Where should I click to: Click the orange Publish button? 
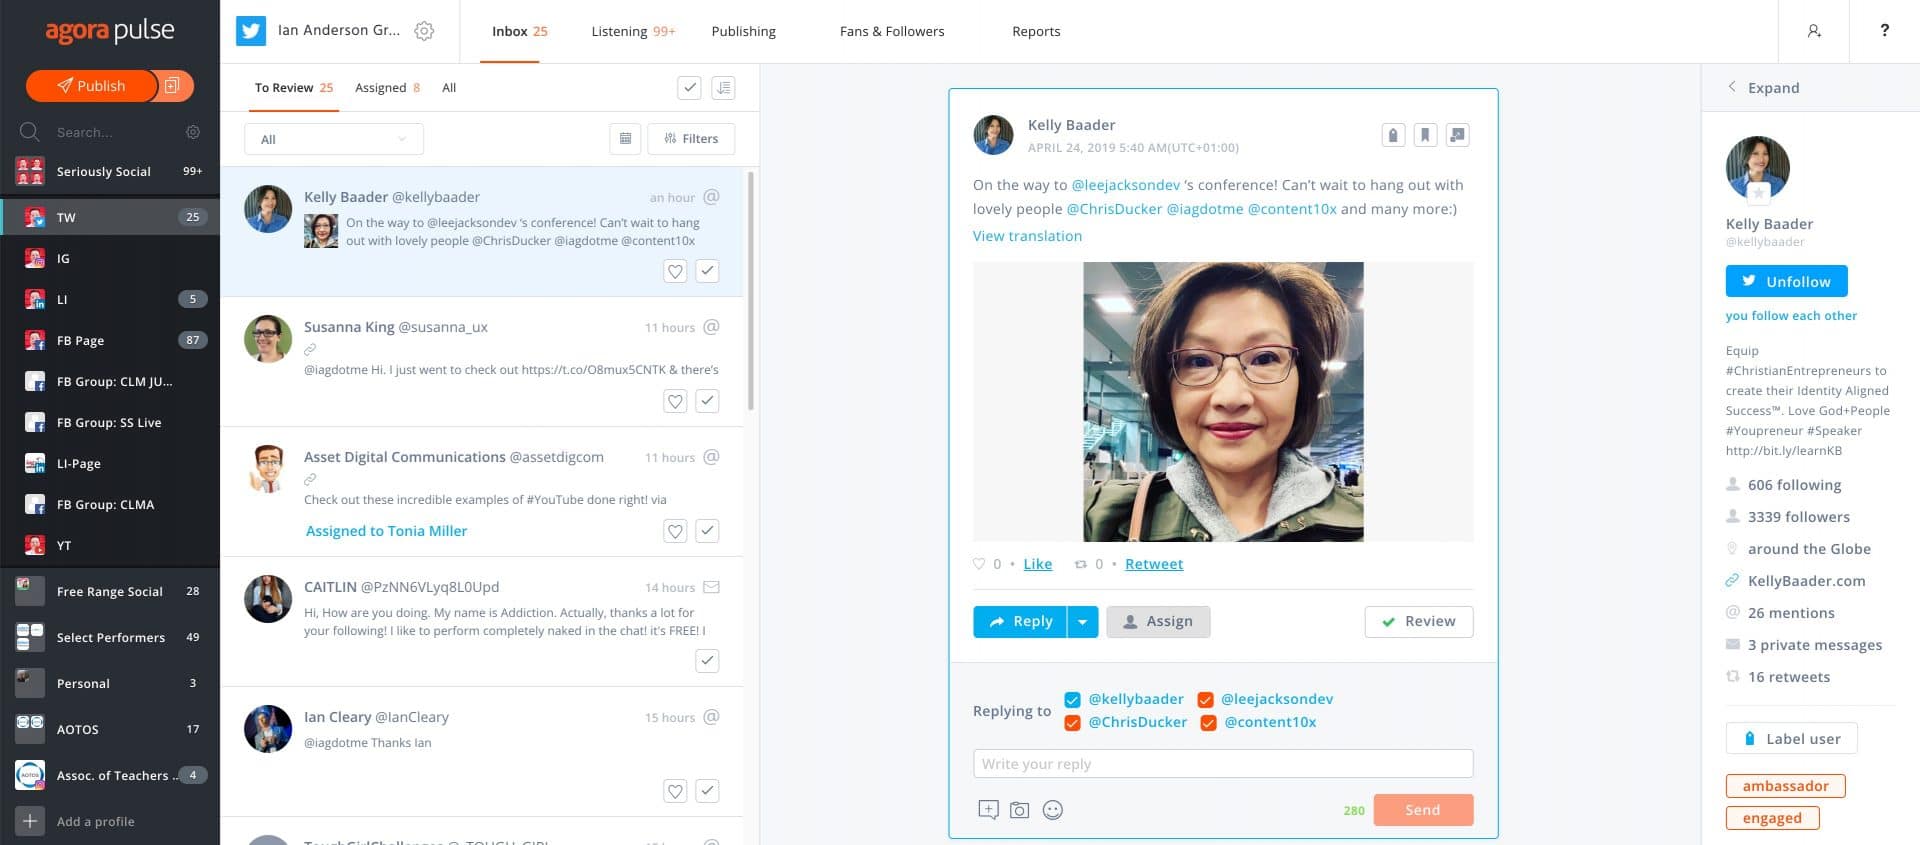point(91,86)
